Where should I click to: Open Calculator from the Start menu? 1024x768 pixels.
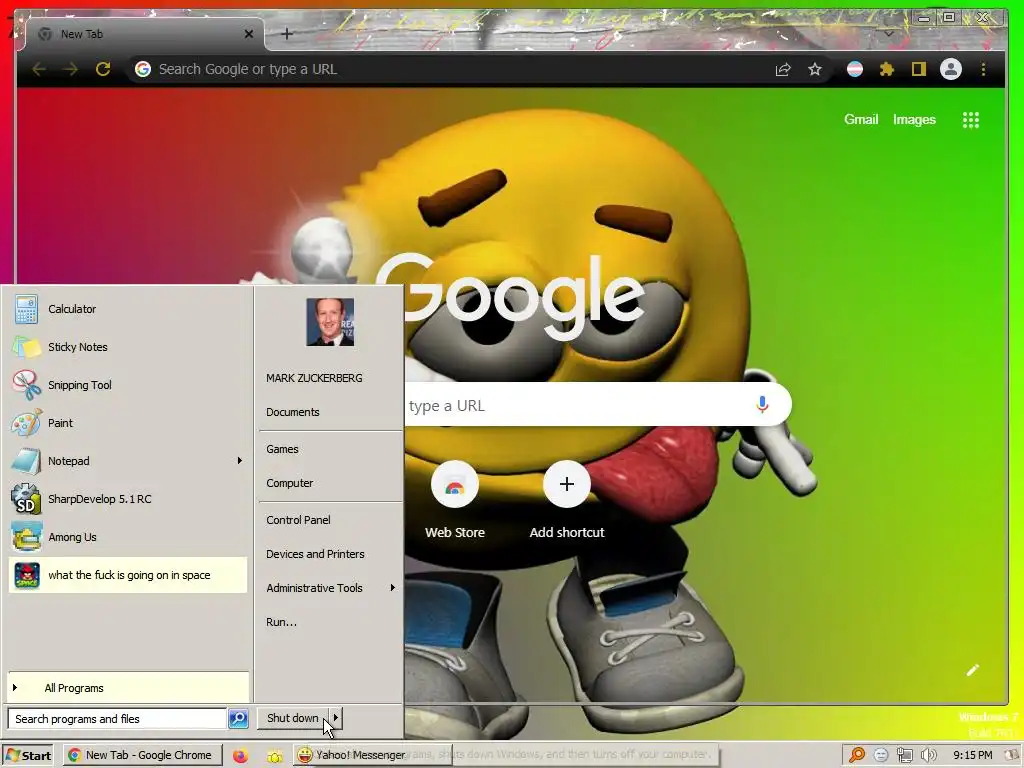[128, 309]
